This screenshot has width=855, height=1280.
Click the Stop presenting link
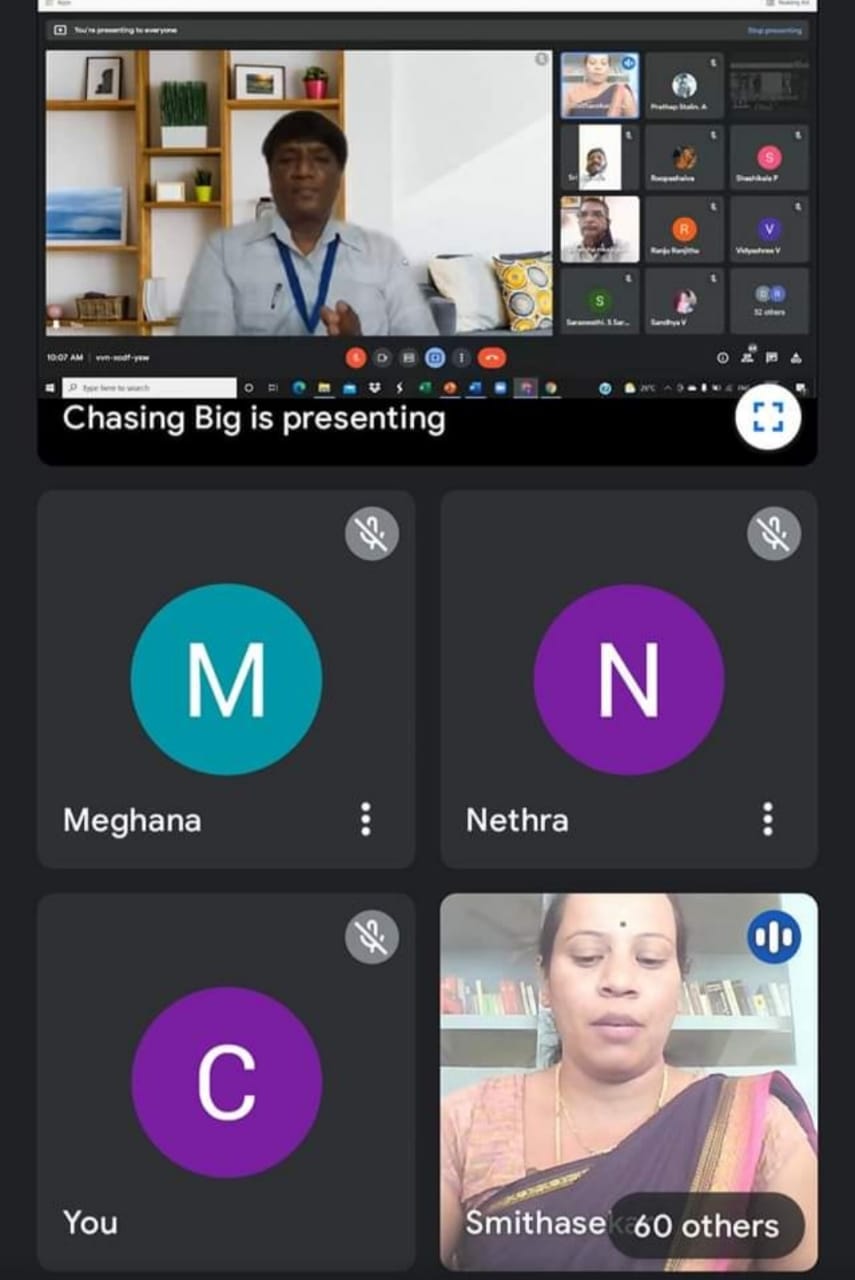[774, 30]
